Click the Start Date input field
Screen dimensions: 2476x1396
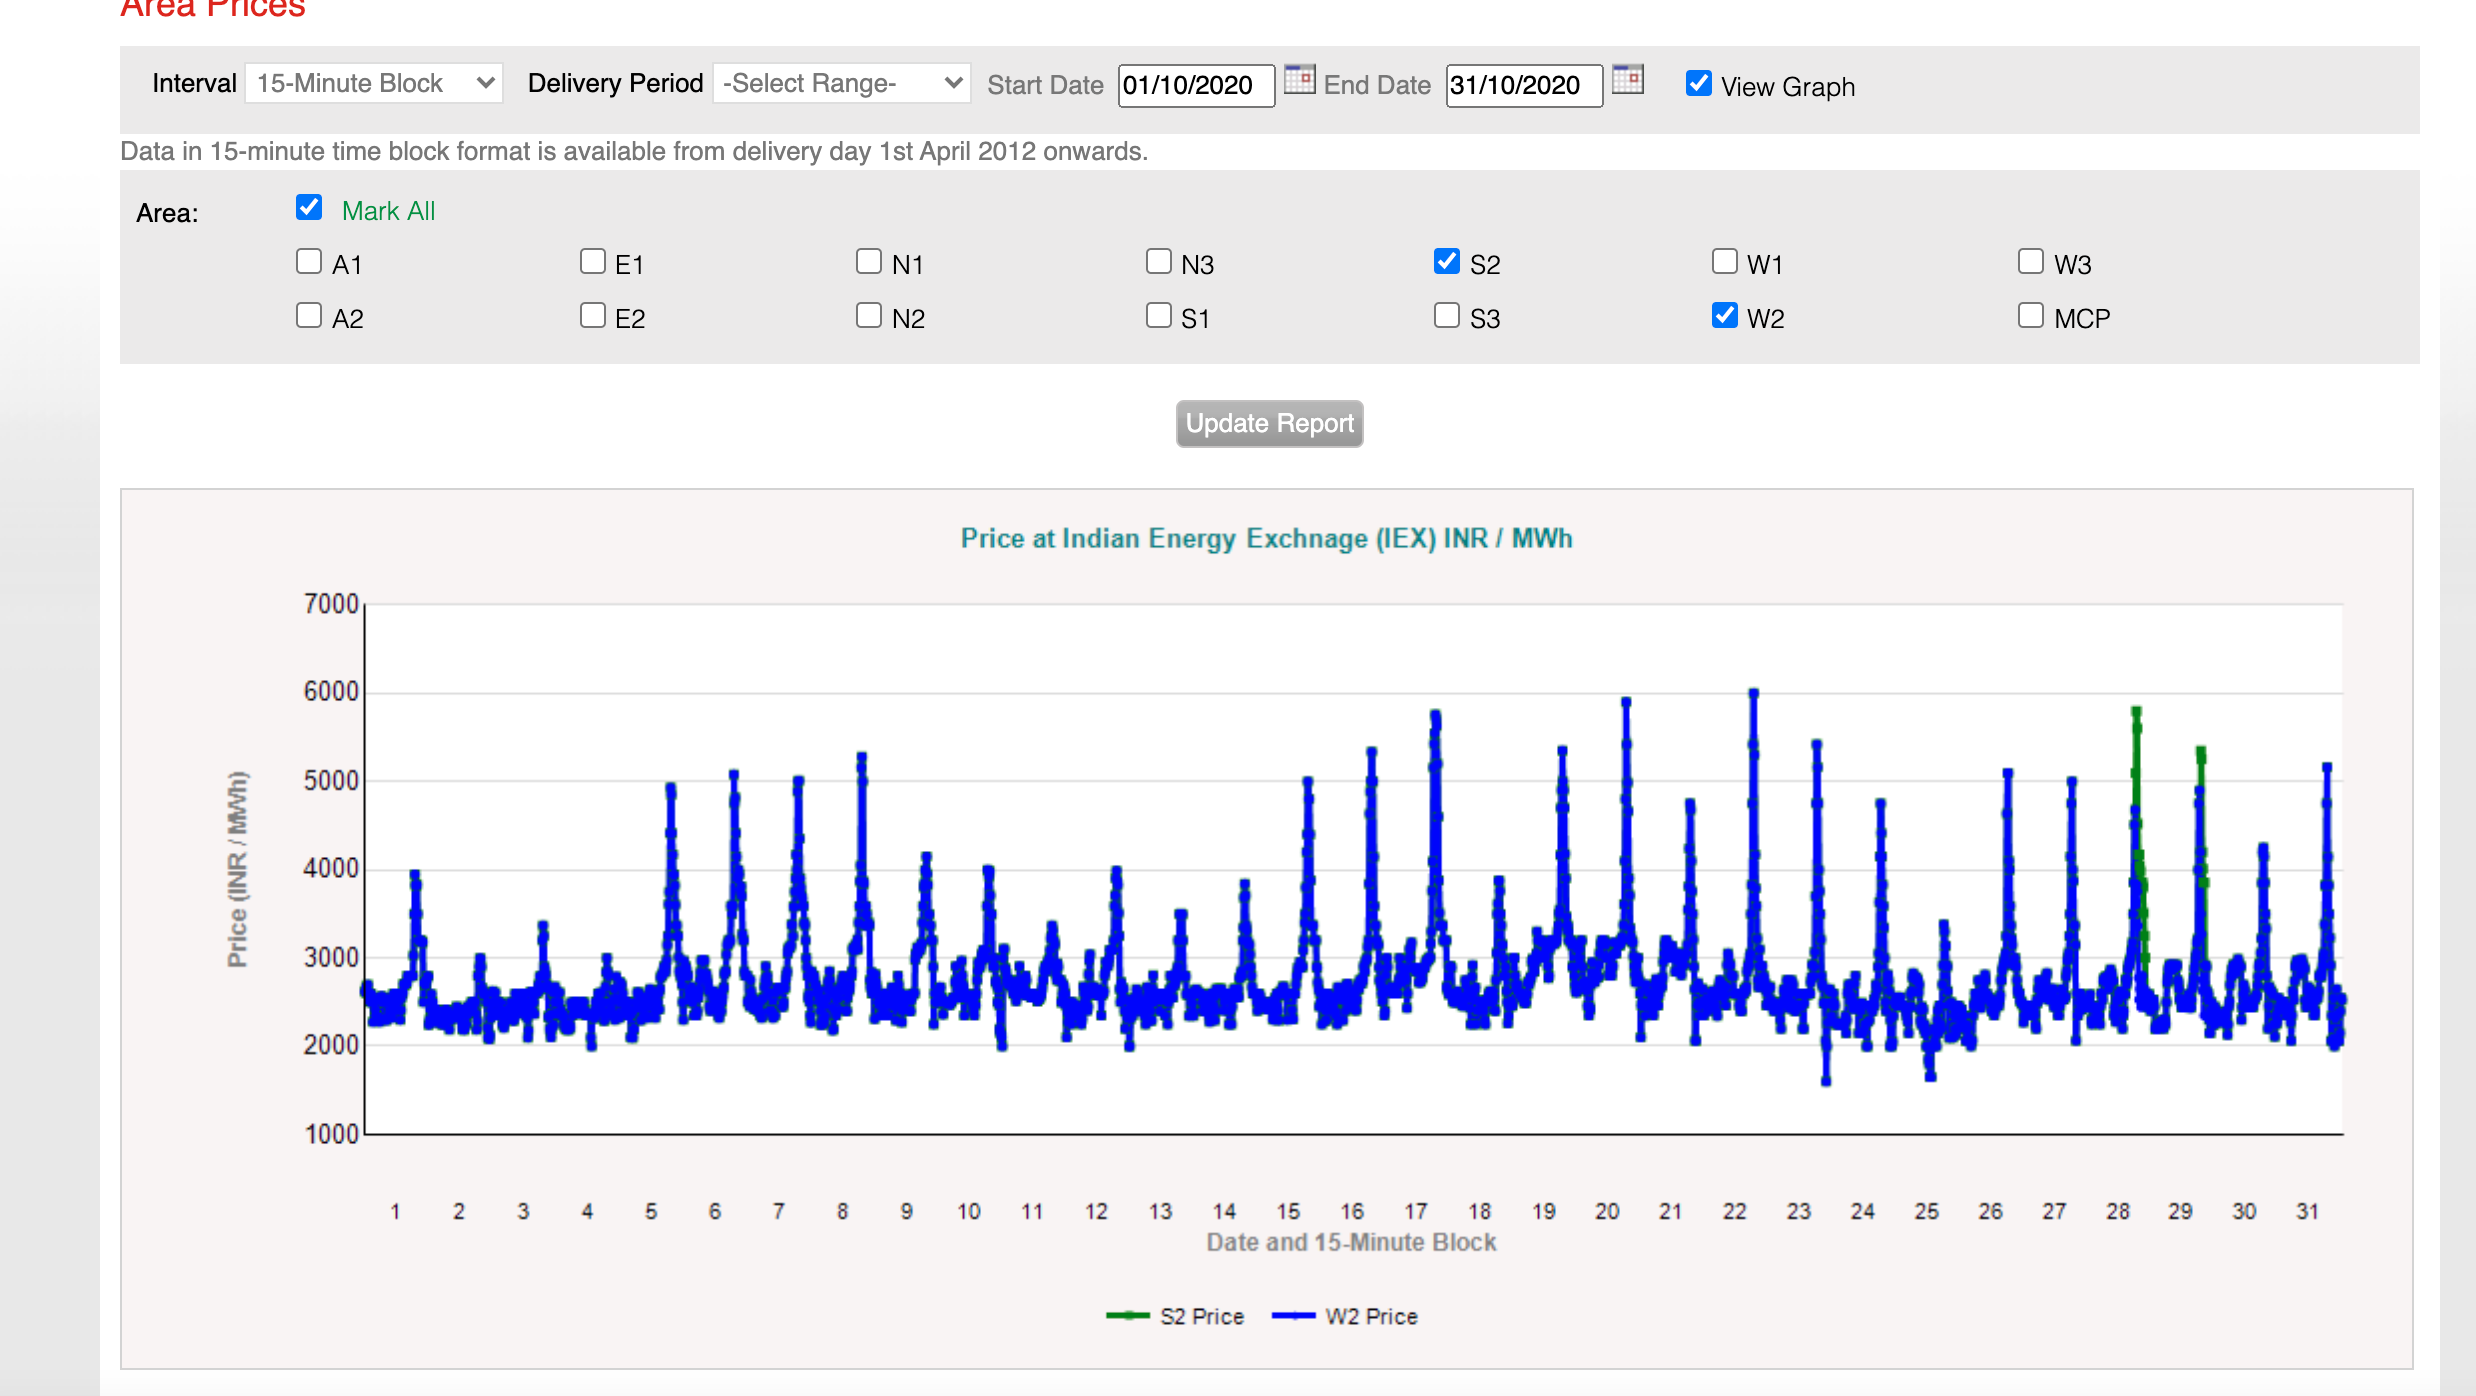coord(1196,85)
